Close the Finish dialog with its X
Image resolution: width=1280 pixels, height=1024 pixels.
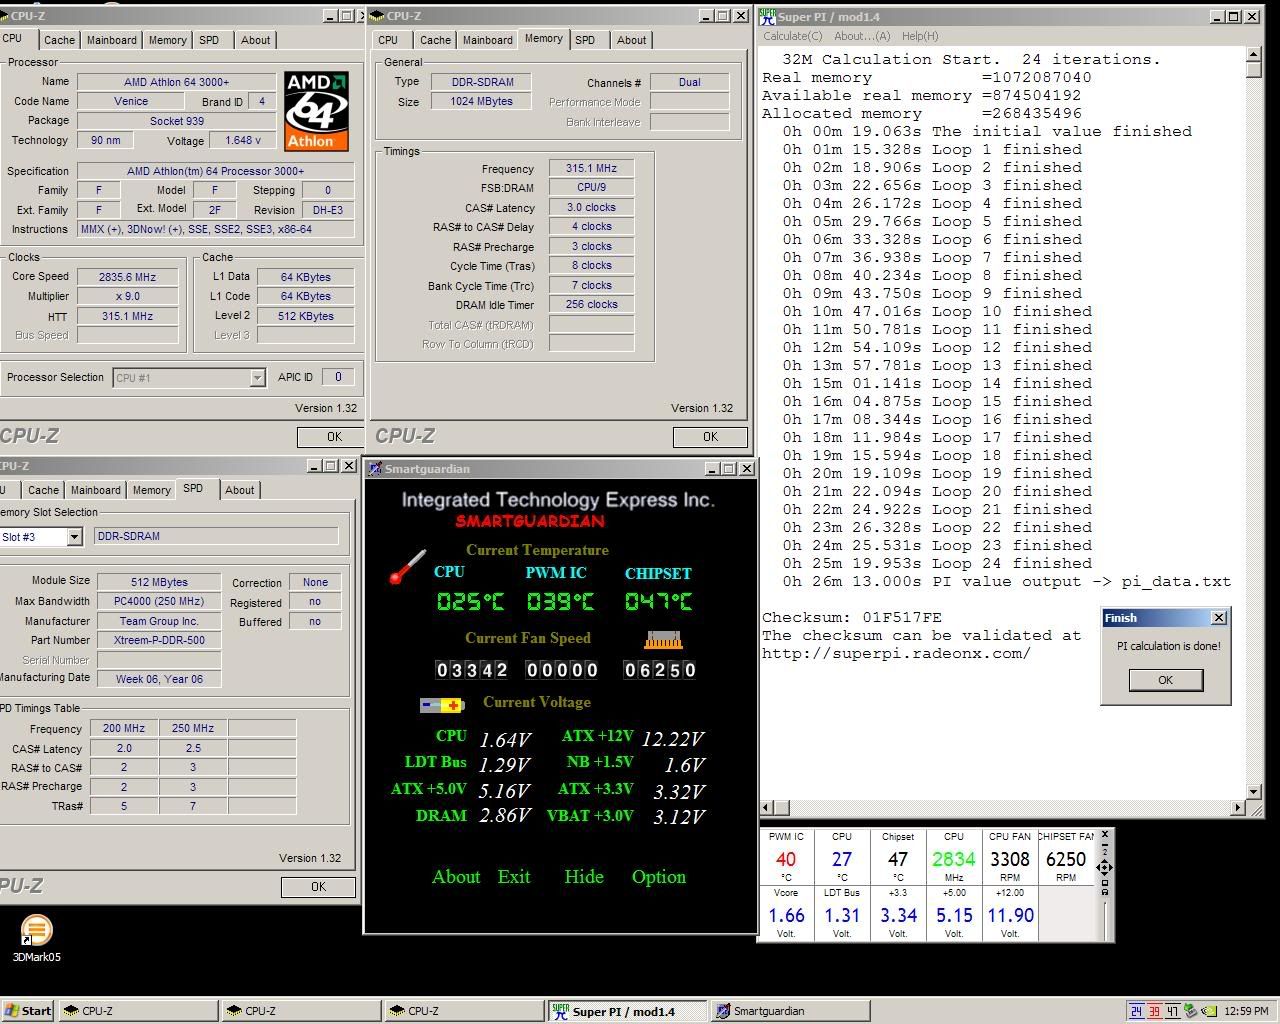click(x=1218, y=618)
